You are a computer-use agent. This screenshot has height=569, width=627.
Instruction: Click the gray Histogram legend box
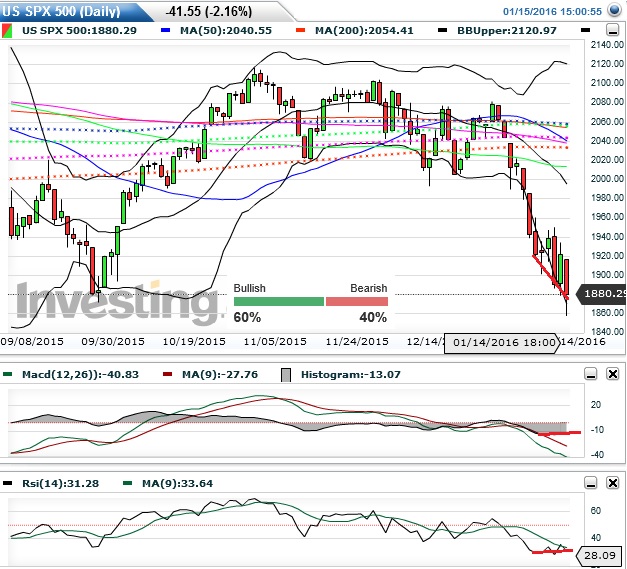click(x=284, y=375)
